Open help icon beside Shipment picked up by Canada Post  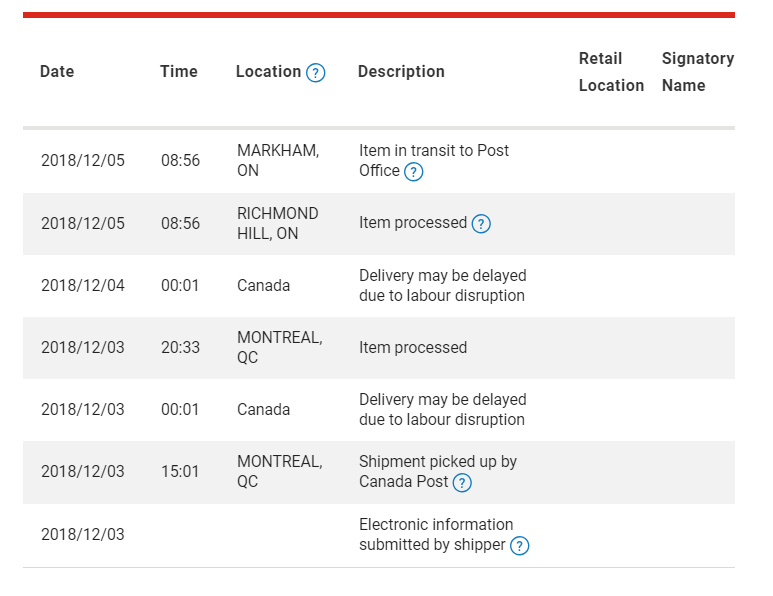(x=462, y=483)
